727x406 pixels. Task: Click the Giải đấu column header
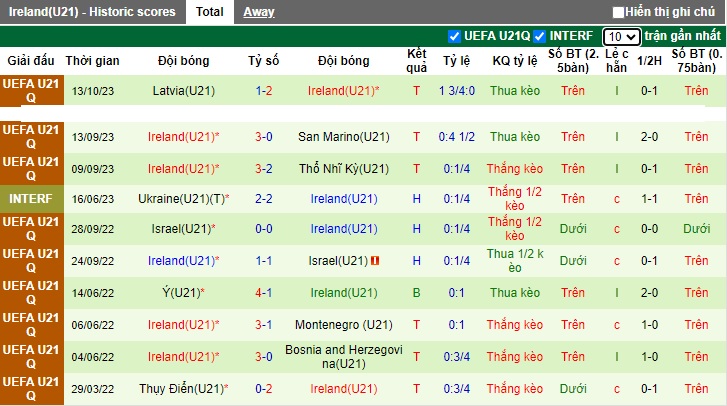[x=31, y=61]
